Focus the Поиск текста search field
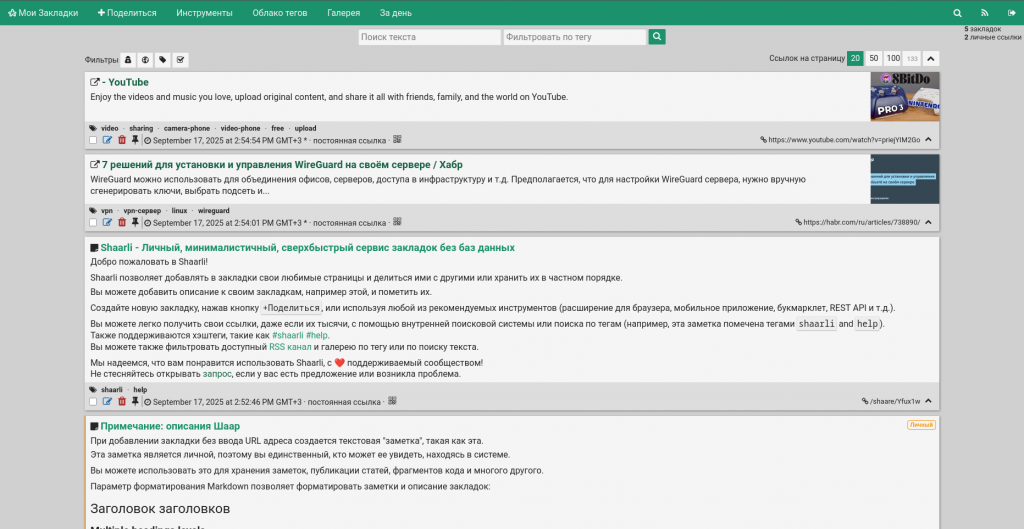This screenshot has height=529, width=1024. click(430, 37)
